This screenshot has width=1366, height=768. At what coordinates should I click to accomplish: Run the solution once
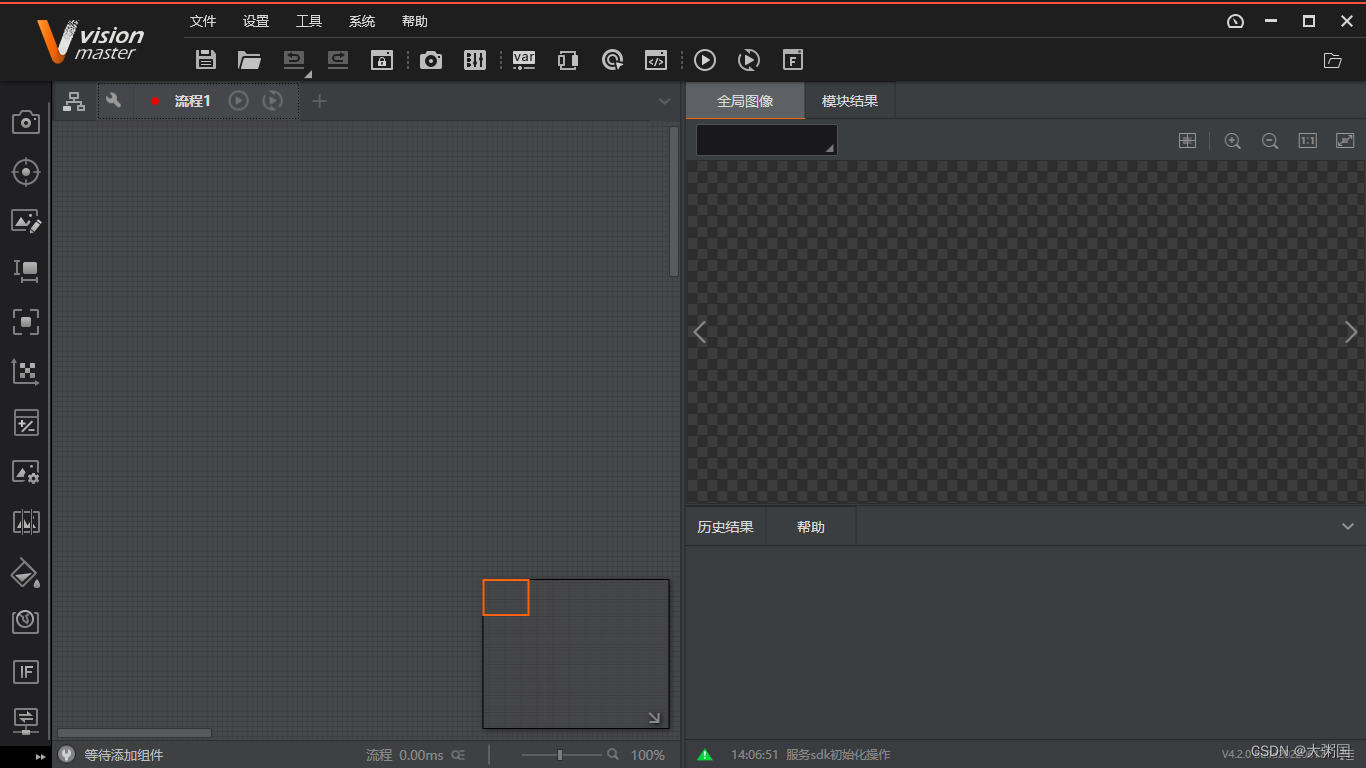[x=705, y=60]
